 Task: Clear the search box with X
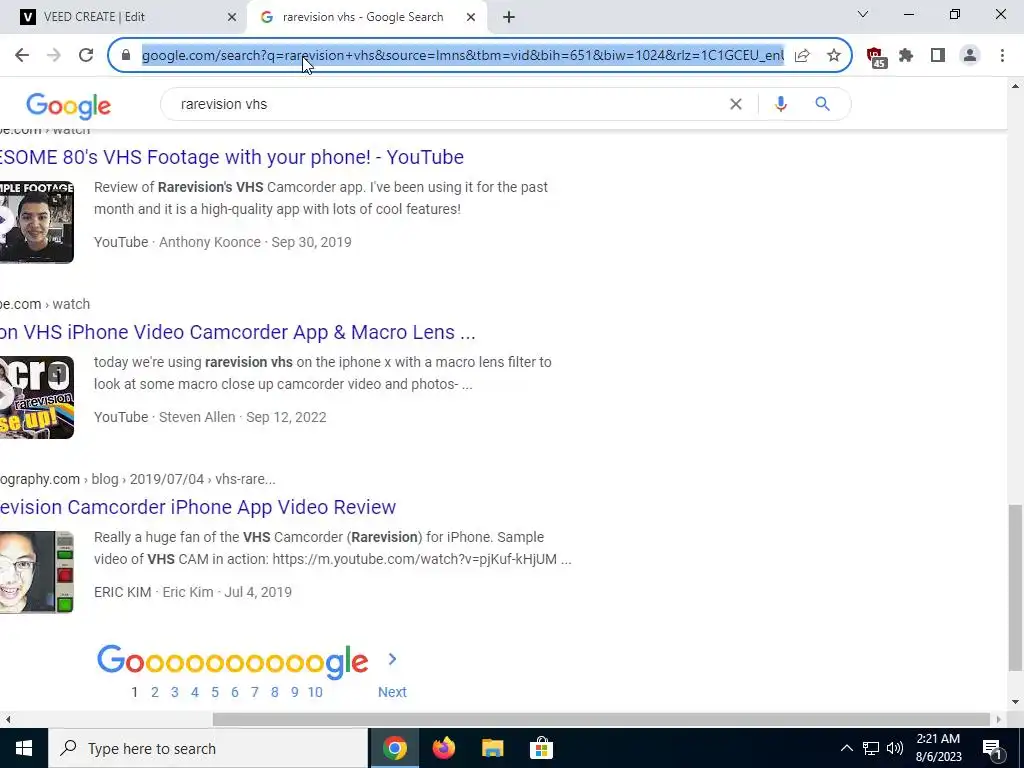735,104
